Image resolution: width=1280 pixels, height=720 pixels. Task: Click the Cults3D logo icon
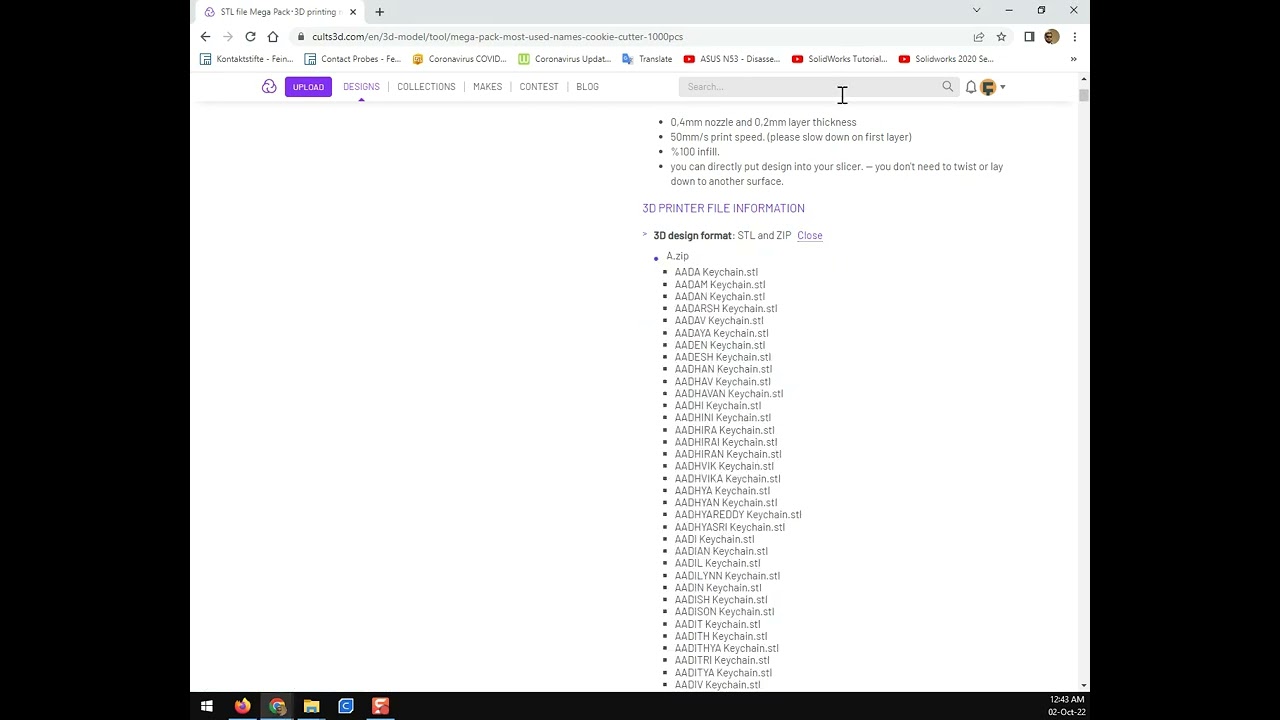(269, 87)
